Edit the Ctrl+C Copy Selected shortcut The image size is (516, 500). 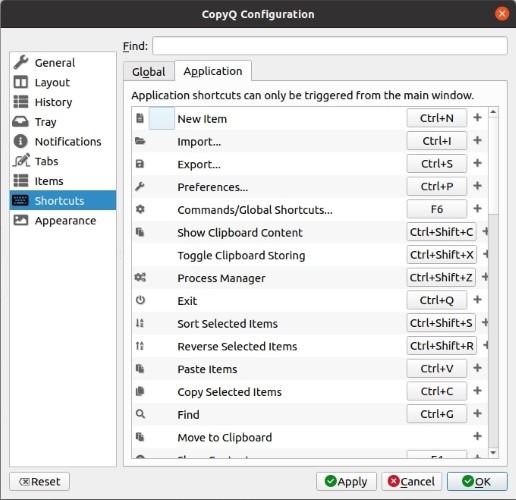[437, 391]
